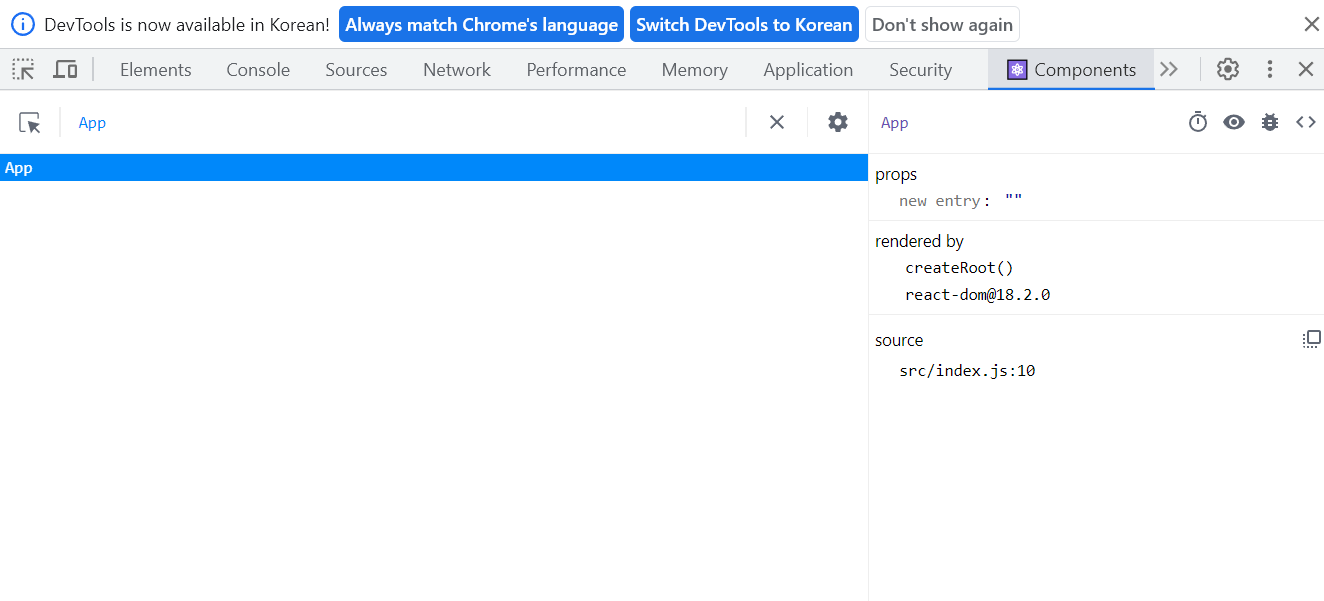The width and height of the screenshot is (1324, 601).
Task: Click Don't show again button
Action: point(942,25)
